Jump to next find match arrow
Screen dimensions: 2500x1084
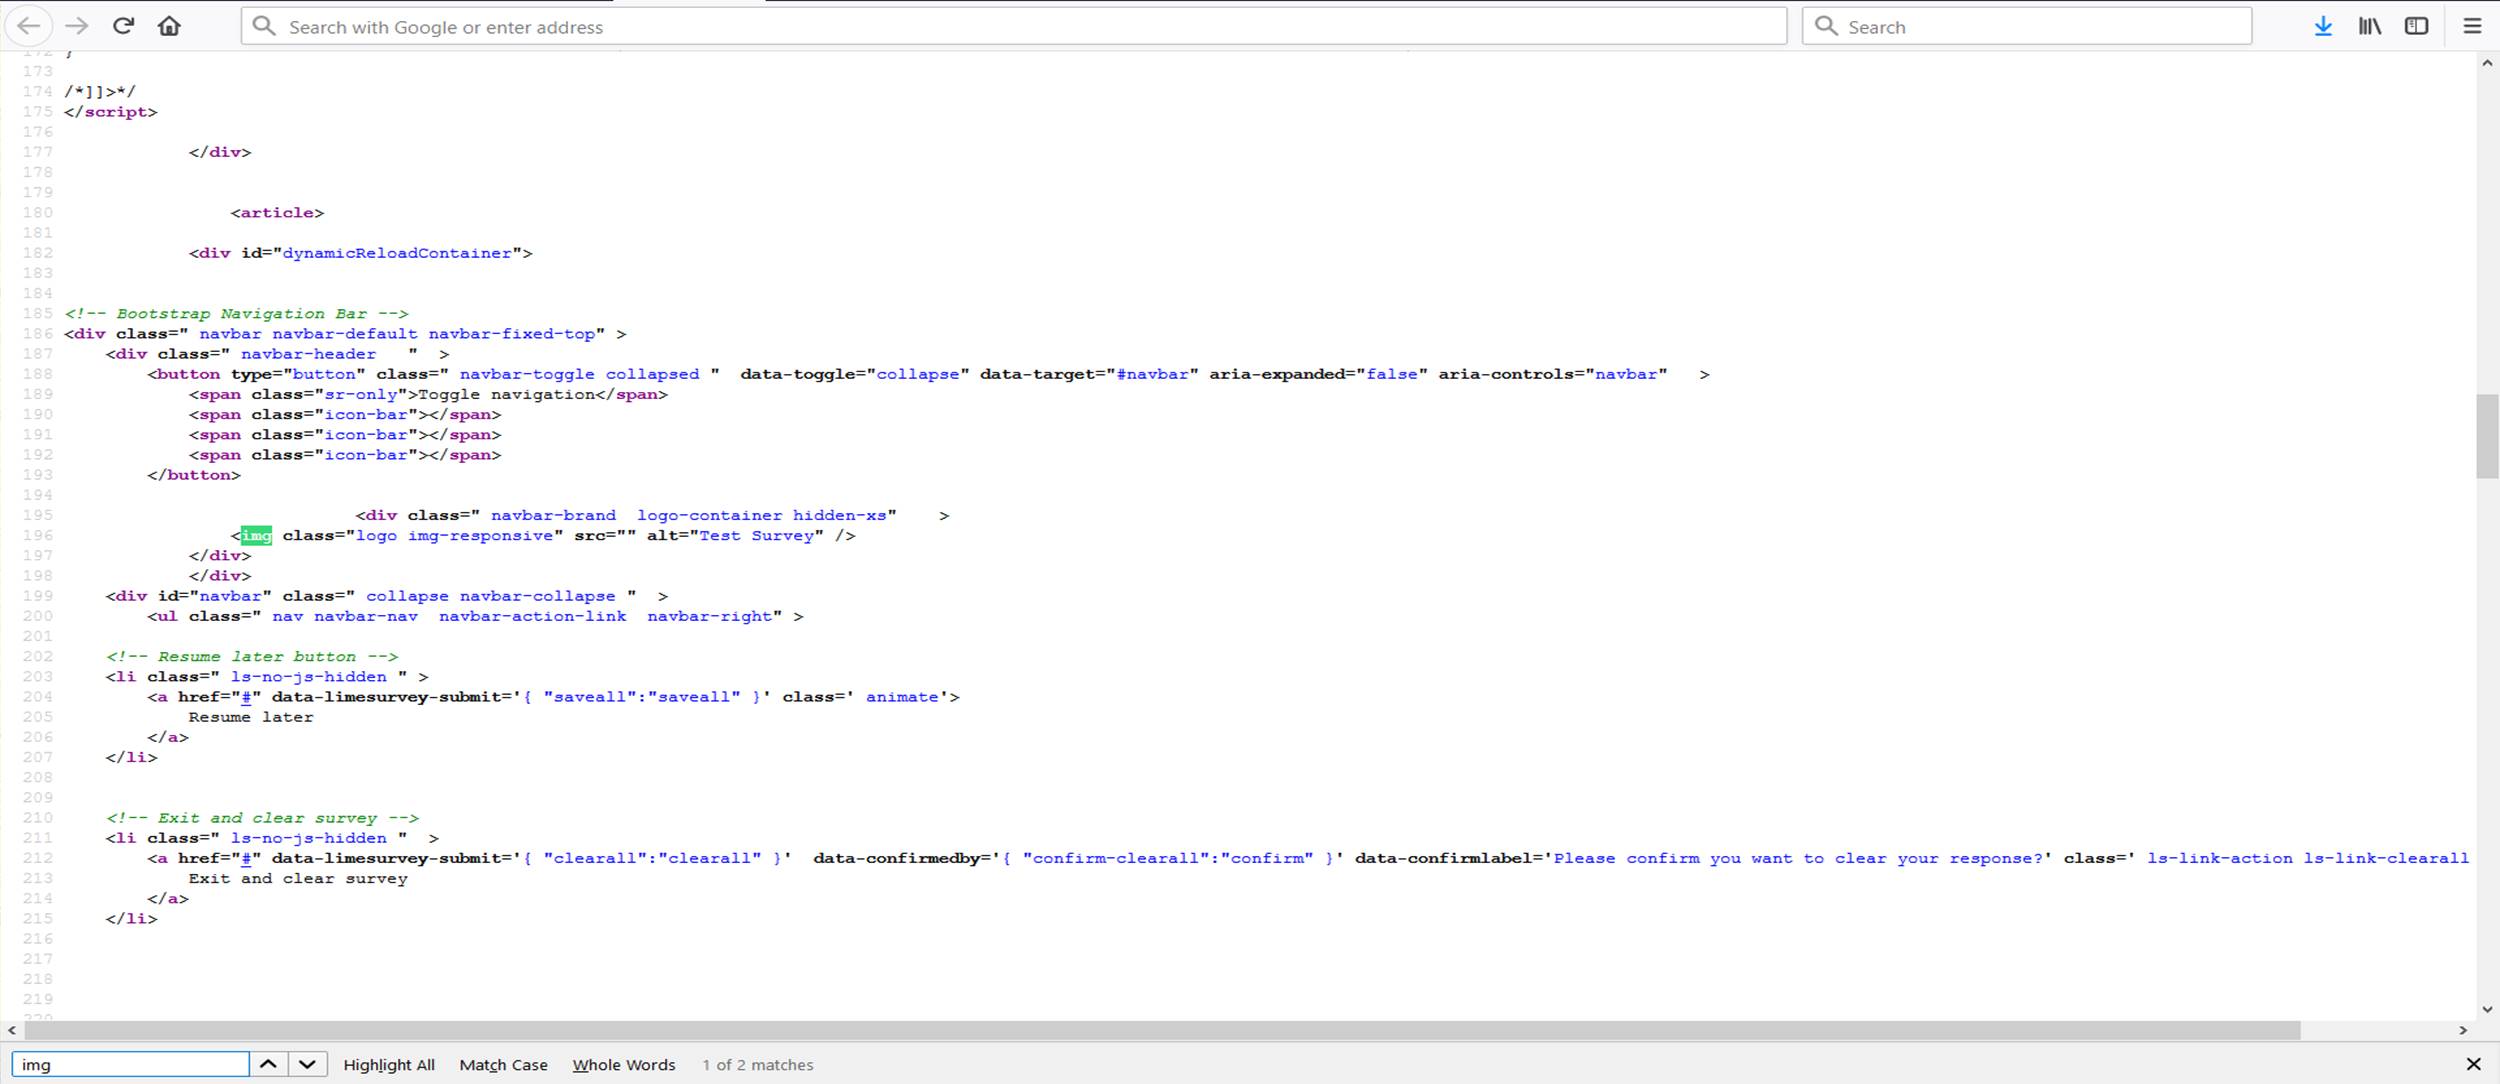307,1064
